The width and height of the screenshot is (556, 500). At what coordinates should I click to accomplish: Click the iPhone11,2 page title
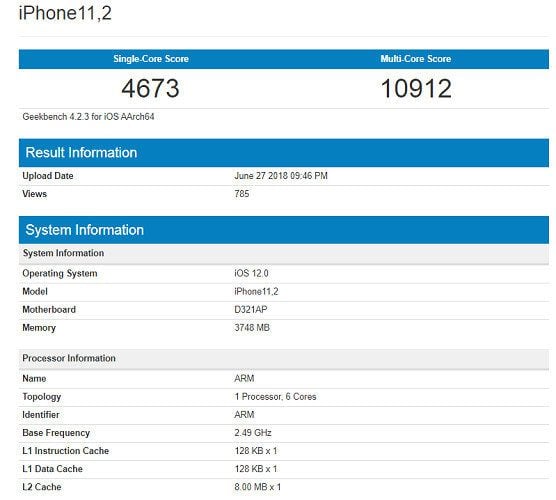pos(65,13)
